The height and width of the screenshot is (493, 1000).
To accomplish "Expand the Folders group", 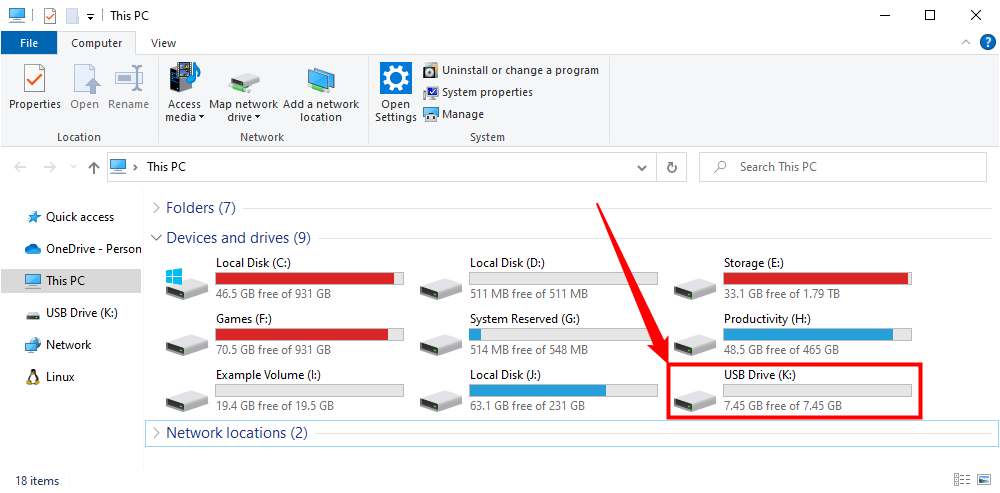I will click(156, 208).
